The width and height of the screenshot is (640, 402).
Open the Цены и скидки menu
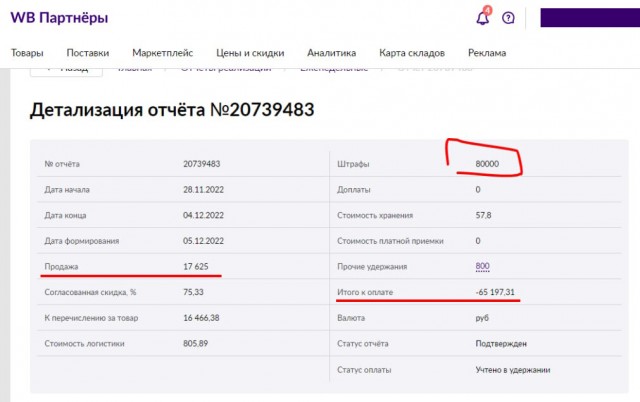point(250,53)
